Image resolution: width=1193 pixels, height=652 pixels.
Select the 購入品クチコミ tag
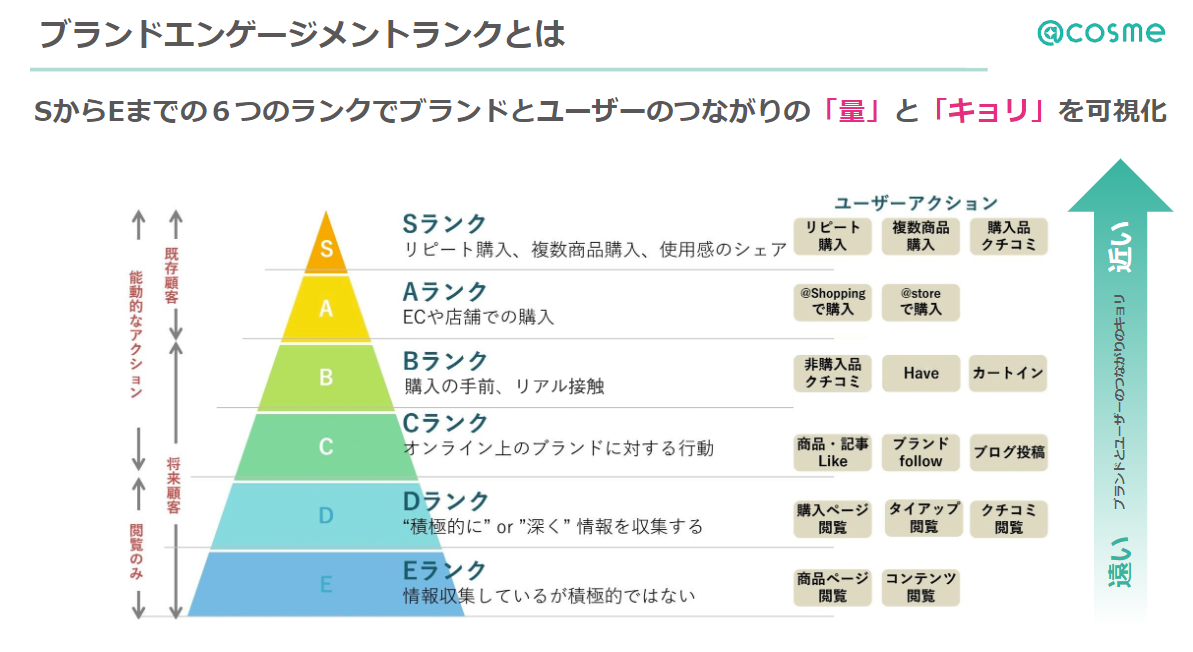1009,236
